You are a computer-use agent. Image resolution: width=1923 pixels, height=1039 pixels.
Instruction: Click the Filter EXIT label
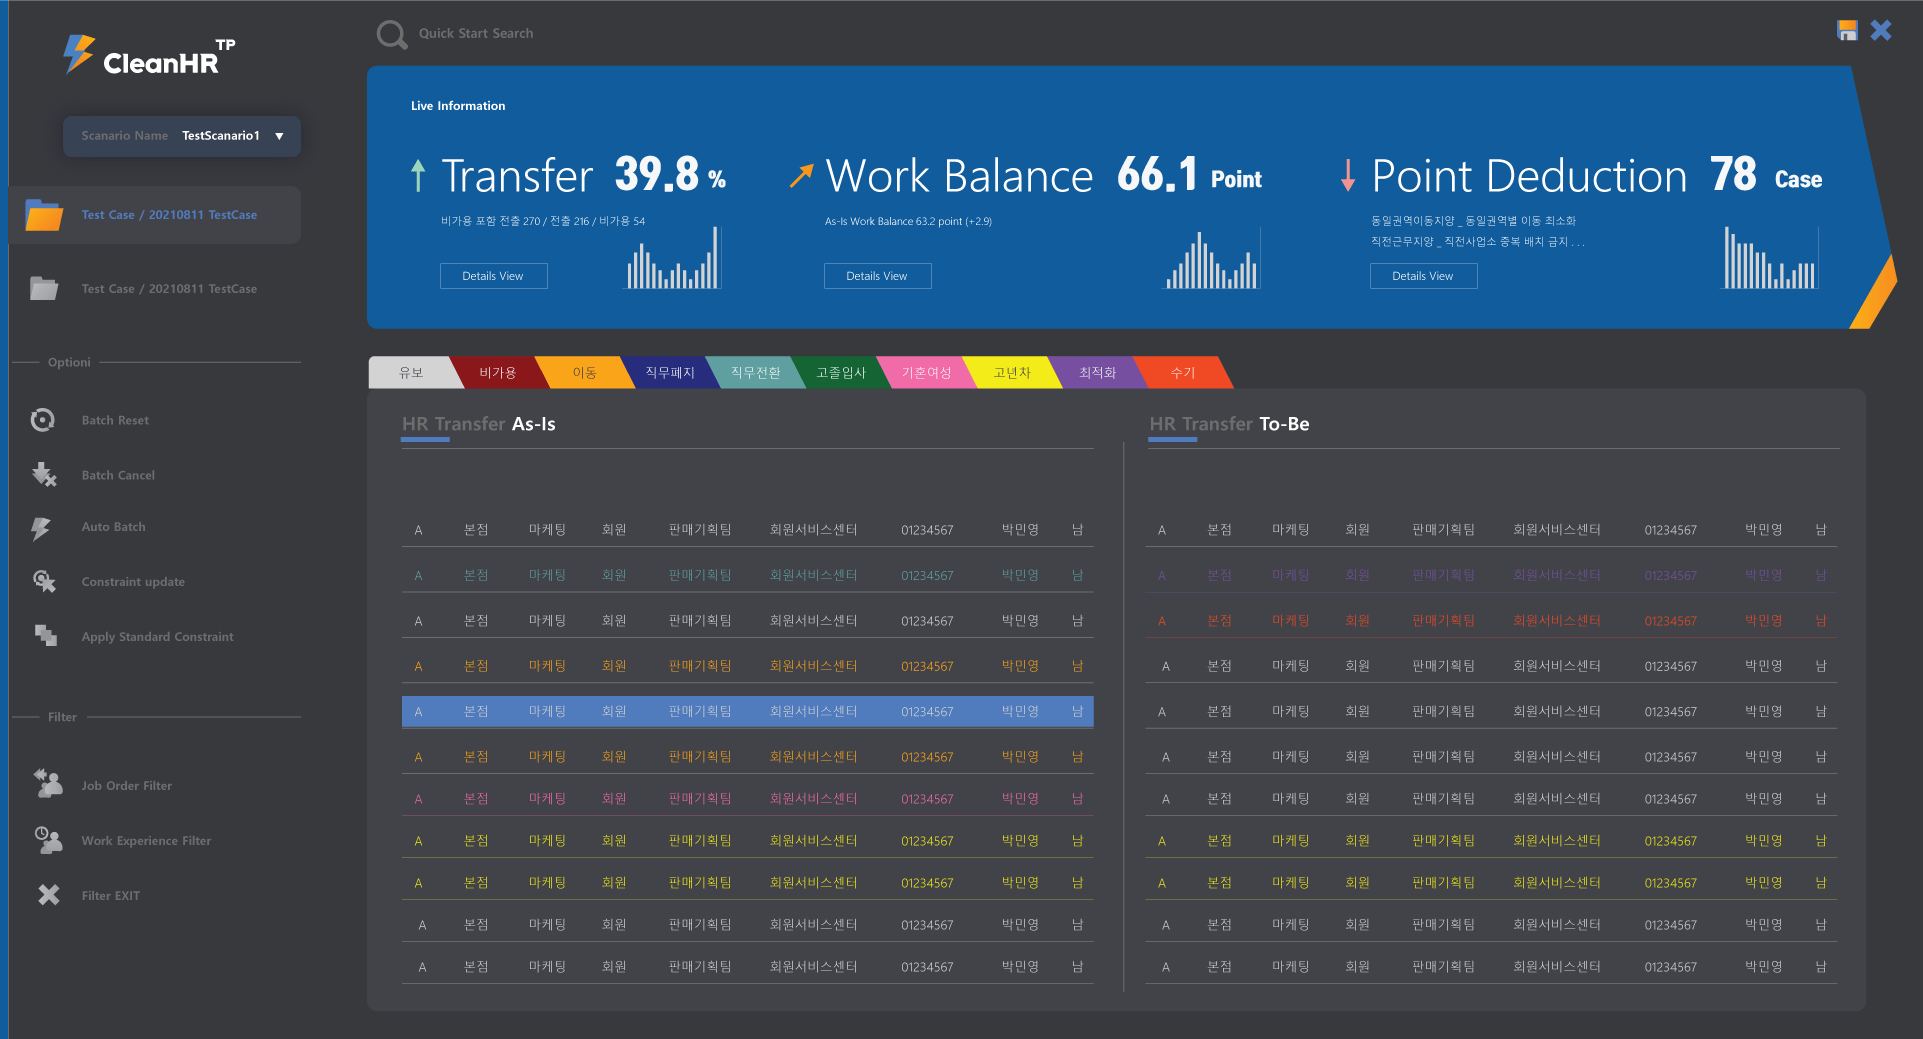pos(110,896)
